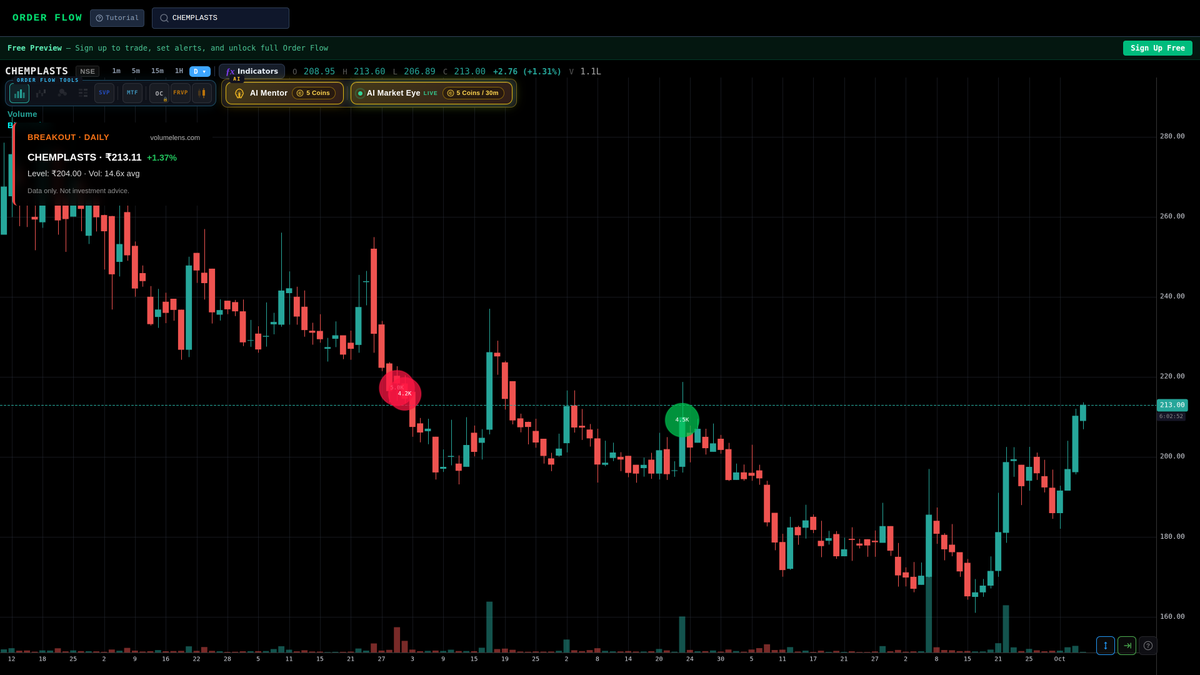Click the SVP tool button
This screenshot has height=675, width=1200.
[104, 93]
